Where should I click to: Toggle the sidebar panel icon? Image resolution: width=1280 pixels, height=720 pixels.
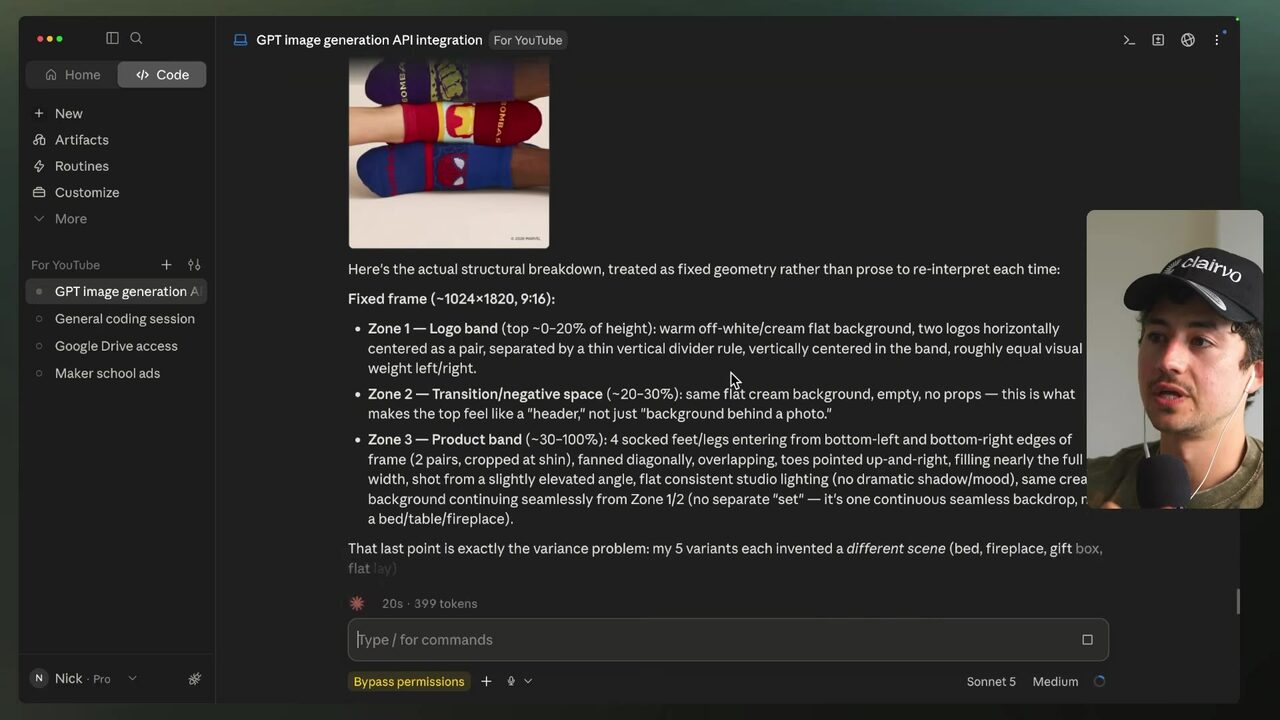pos(112,38)
